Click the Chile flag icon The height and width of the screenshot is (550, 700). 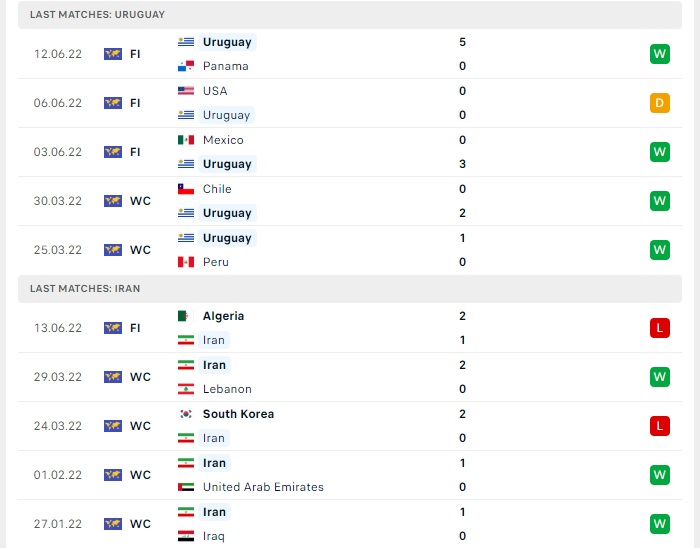[186, 189]
